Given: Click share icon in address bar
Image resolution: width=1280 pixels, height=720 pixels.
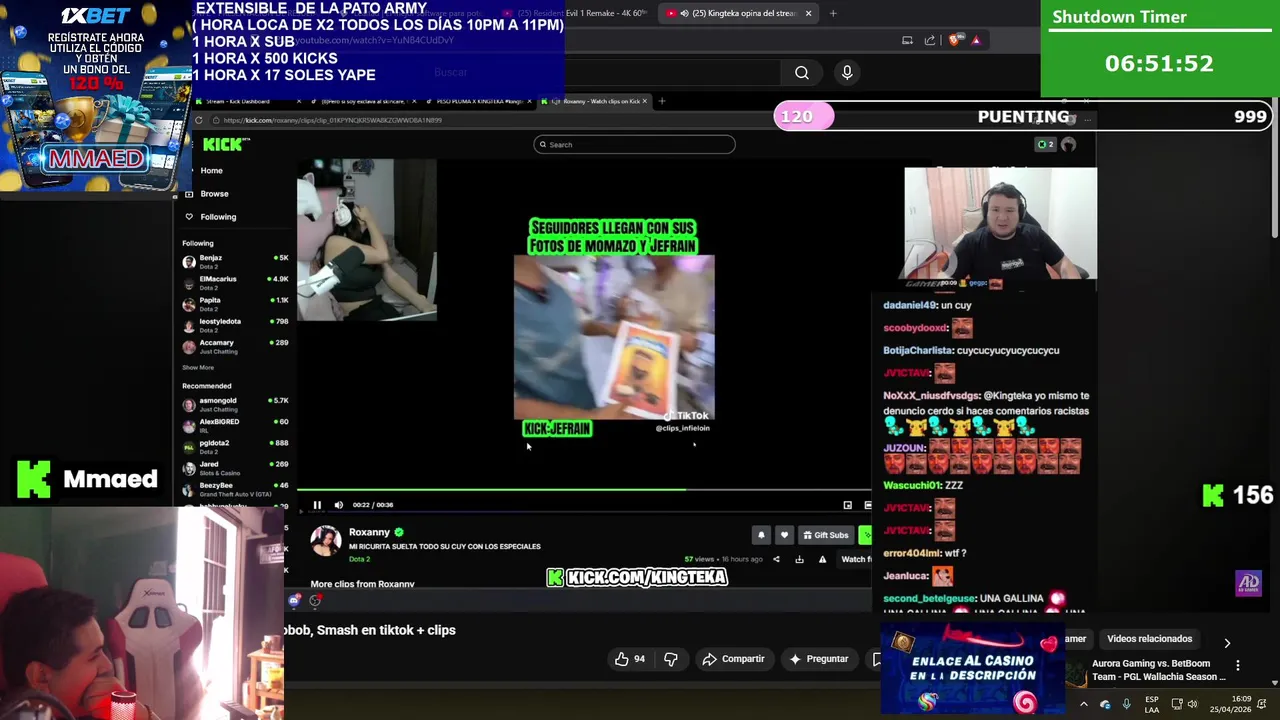Looking at the screenshot, I should [930, 40].
